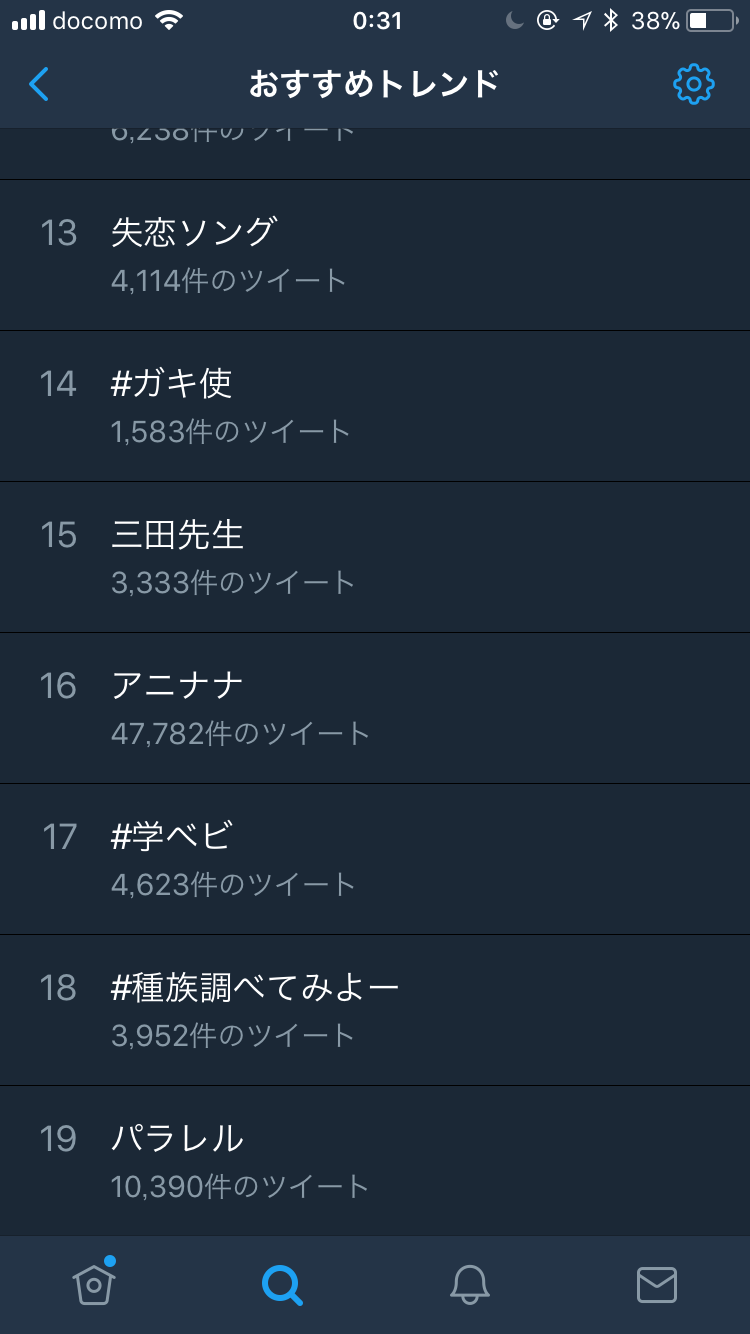
Task: Select the Search tab magnifier icon
Action: click(281, 1285)
